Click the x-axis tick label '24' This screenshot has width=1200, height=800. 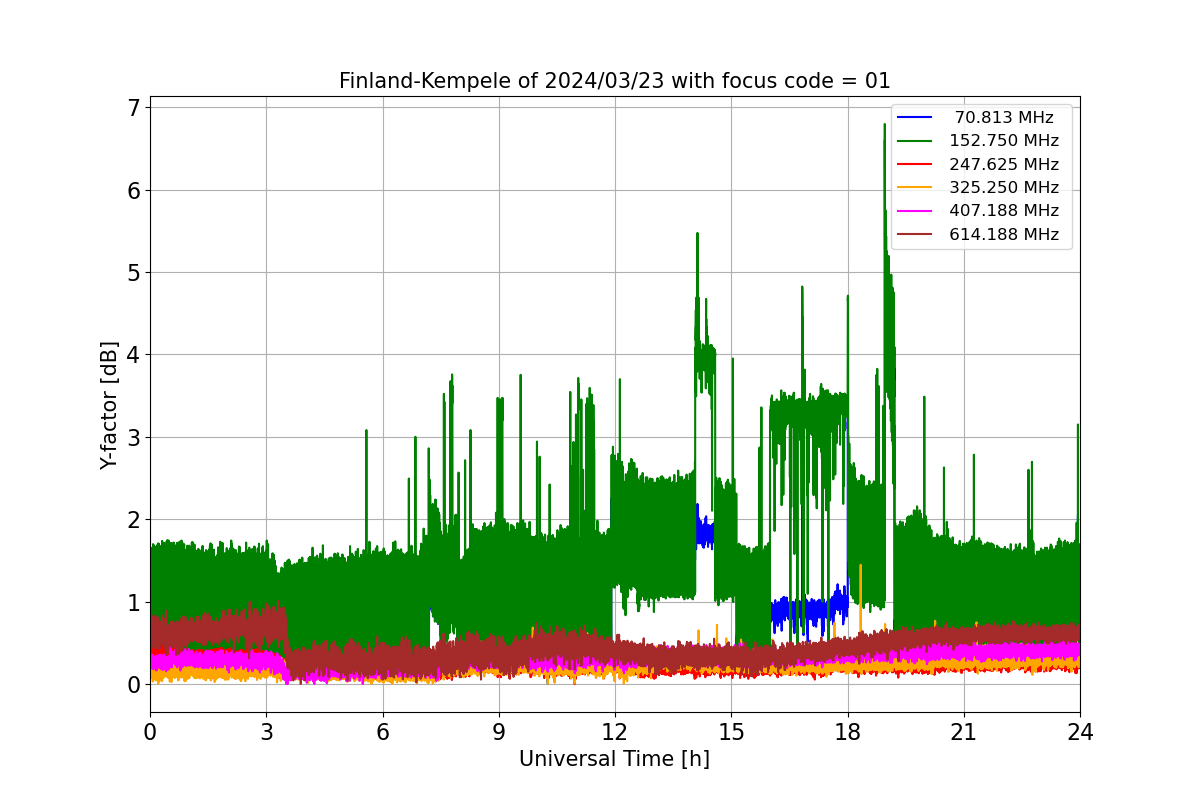coord(1080,732)
